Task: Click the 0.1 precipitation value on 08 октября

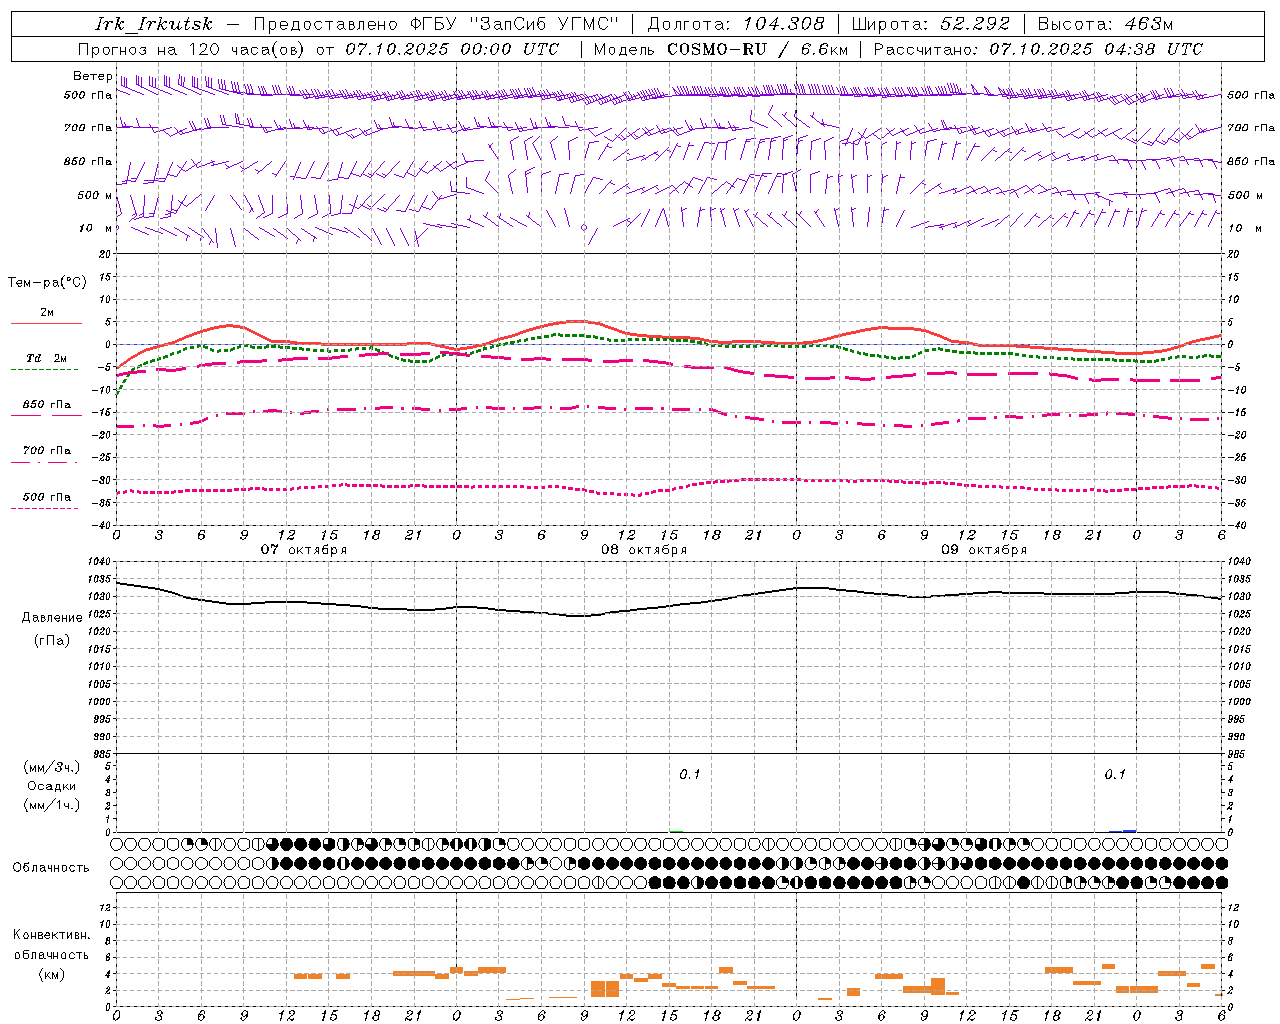Action: [690, 775]
